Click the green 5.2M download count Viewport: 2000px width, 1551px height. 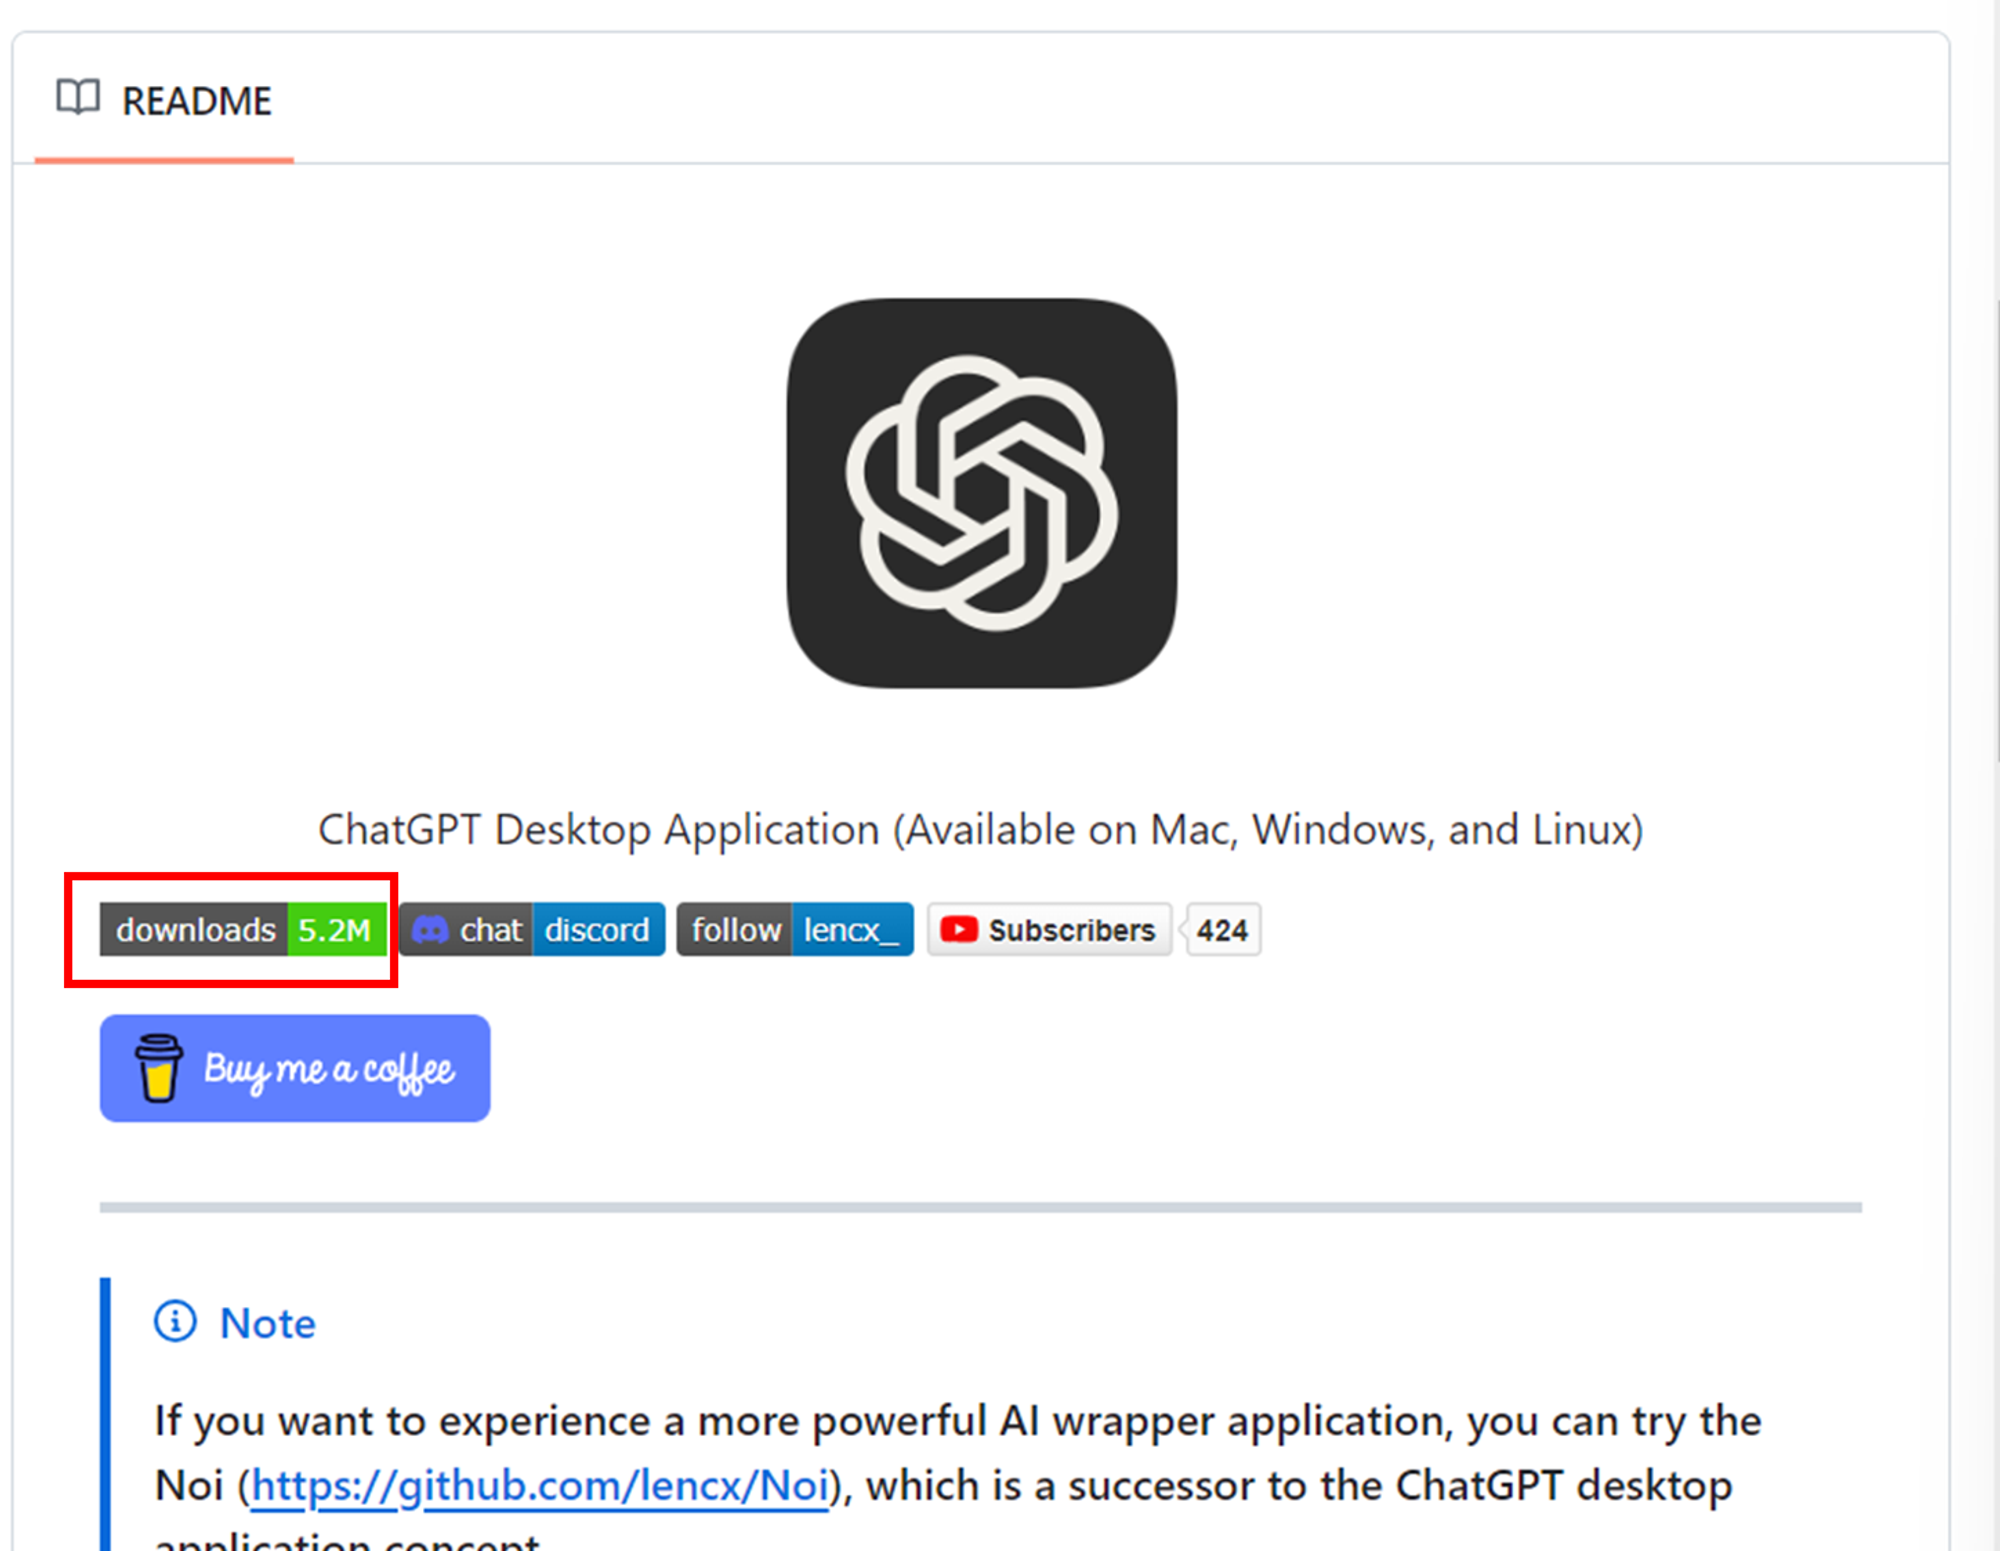tap(335, 930)
